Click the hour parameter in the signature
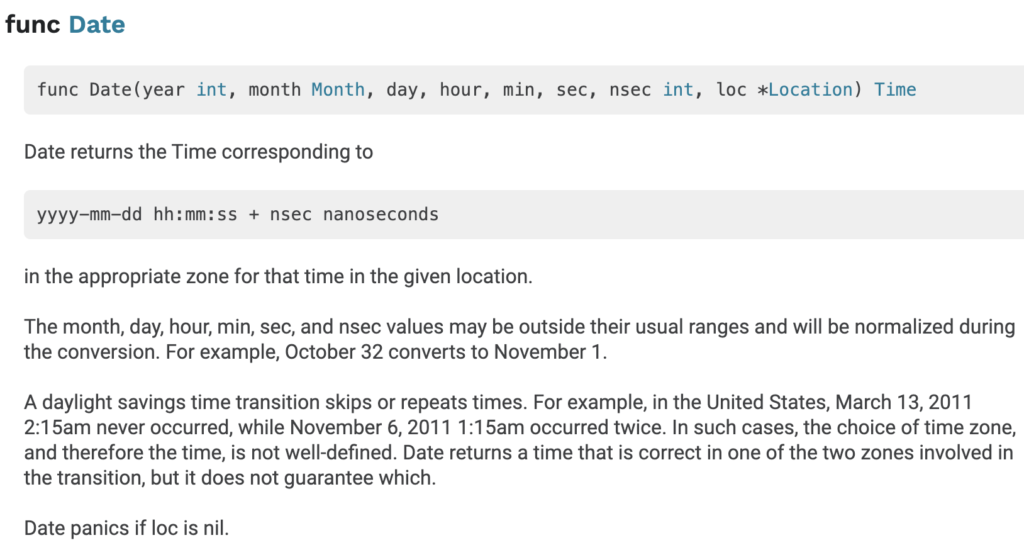The width and height of the screenshot is (1024, 545). [460, 90]
